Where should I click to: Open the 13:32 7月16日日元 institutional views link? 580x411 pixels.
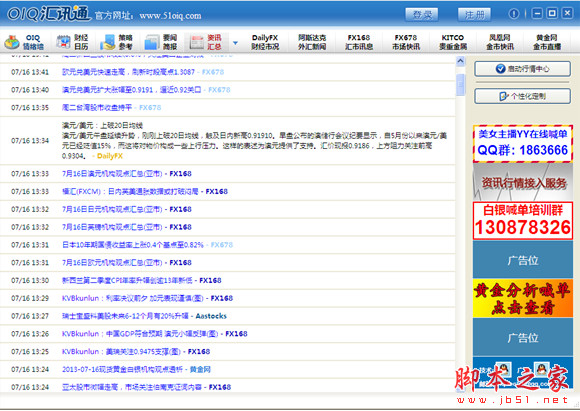point(112,209)
